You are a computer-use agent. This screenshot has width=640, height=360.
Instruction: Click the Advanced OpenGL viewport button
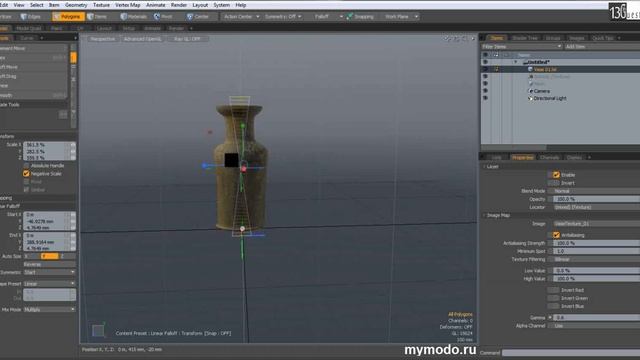[x=142, y=39]
